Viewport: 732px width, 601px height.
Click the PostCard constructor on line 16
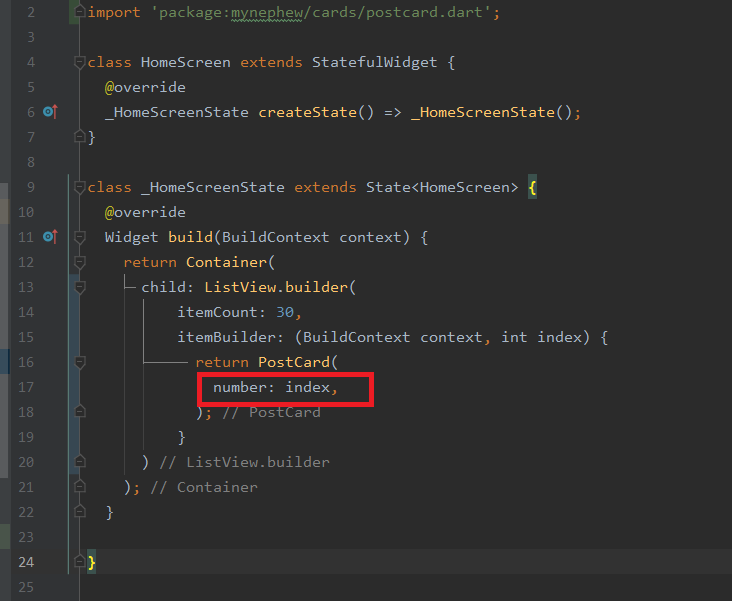pos(294,362)
